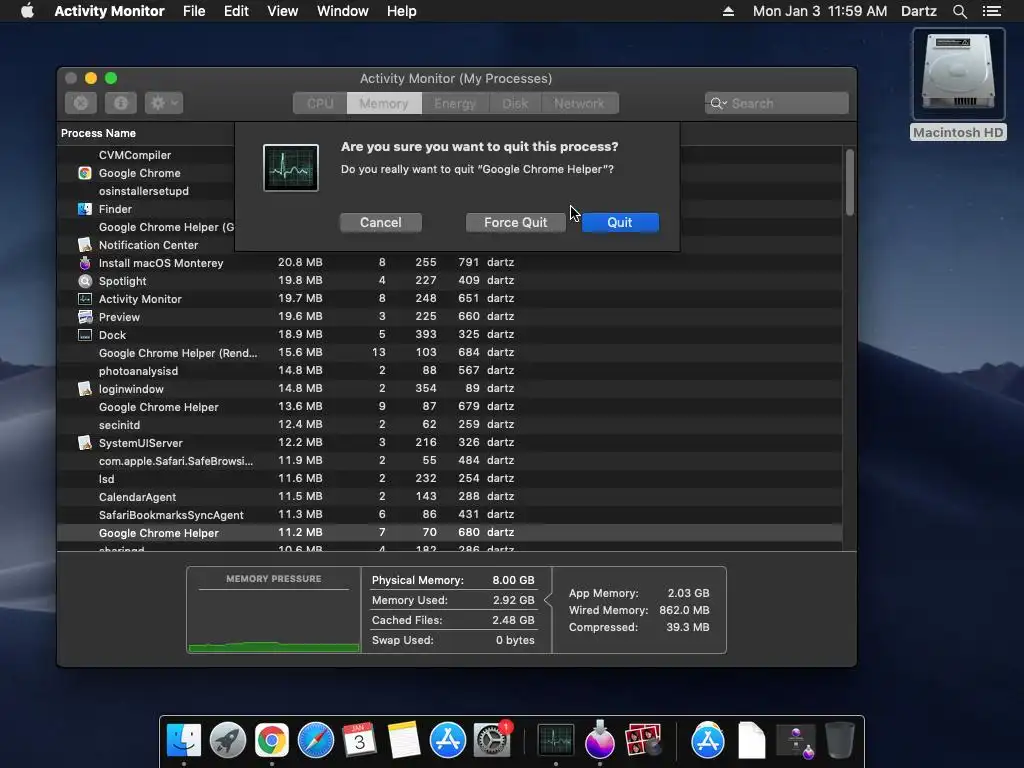Open Notes from the Dock

404,741
